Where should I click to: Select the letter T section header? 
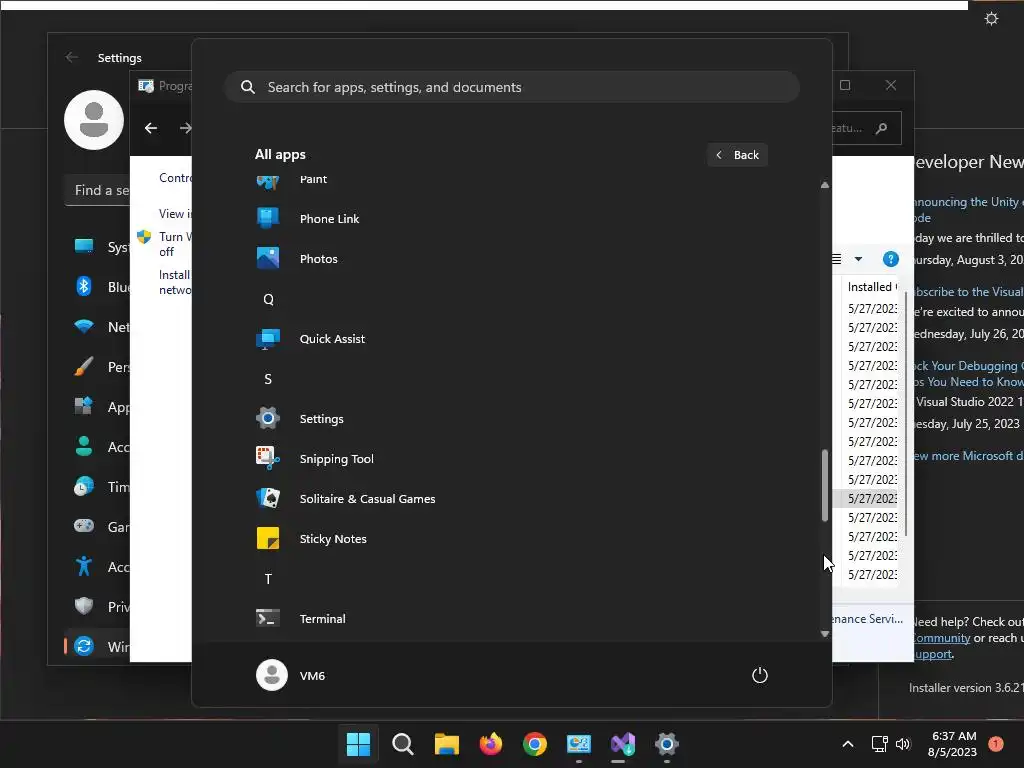pos(268,579)
